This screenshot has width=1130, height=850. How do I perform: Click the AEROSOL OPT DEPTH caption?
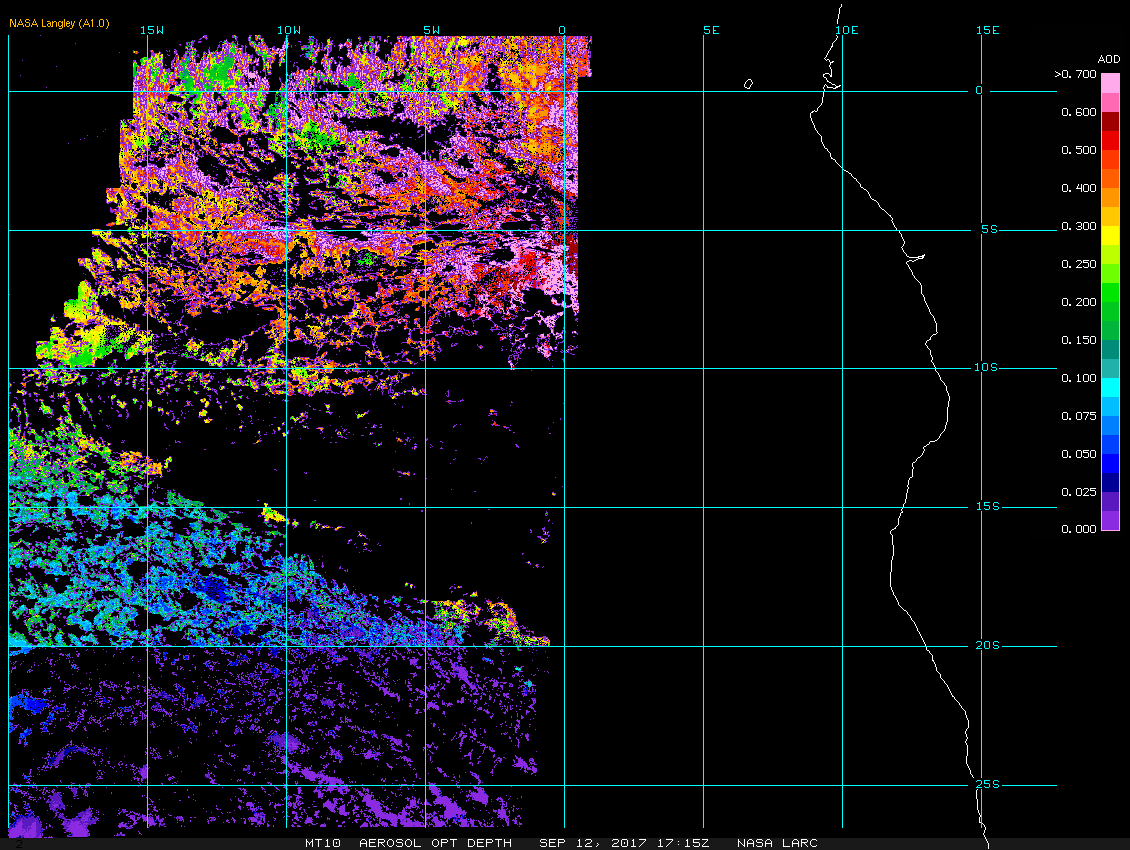click(435, 843)
